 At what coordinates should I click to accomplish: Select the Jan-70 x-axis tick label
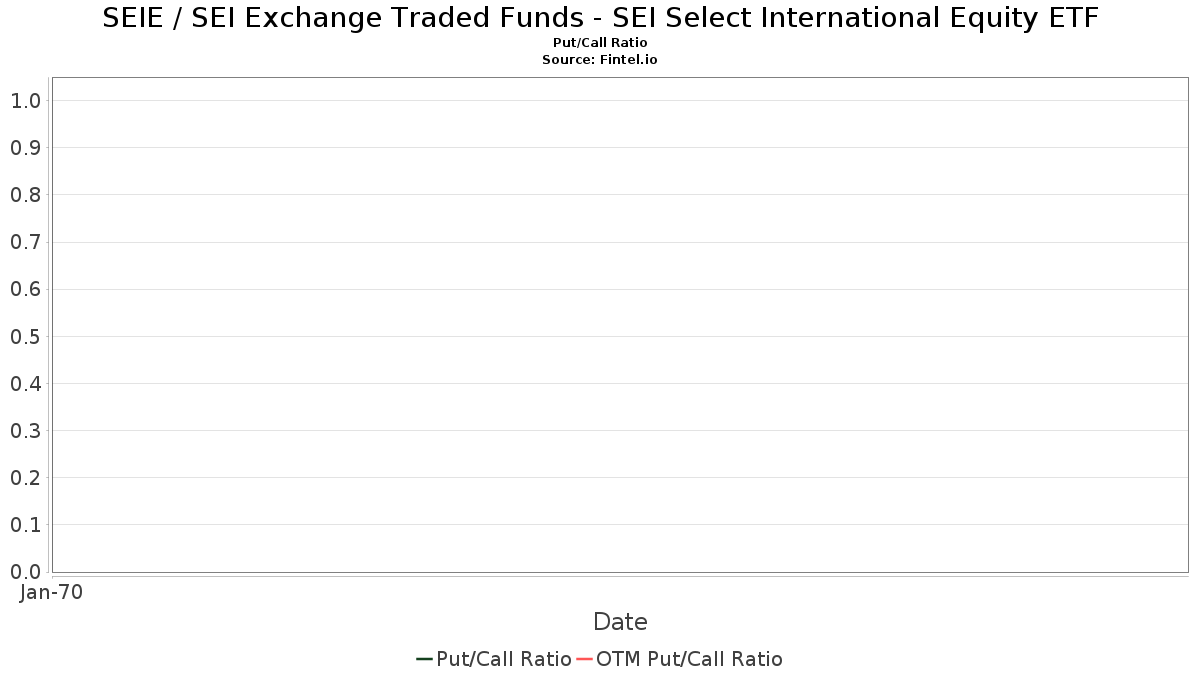[51, 592]
